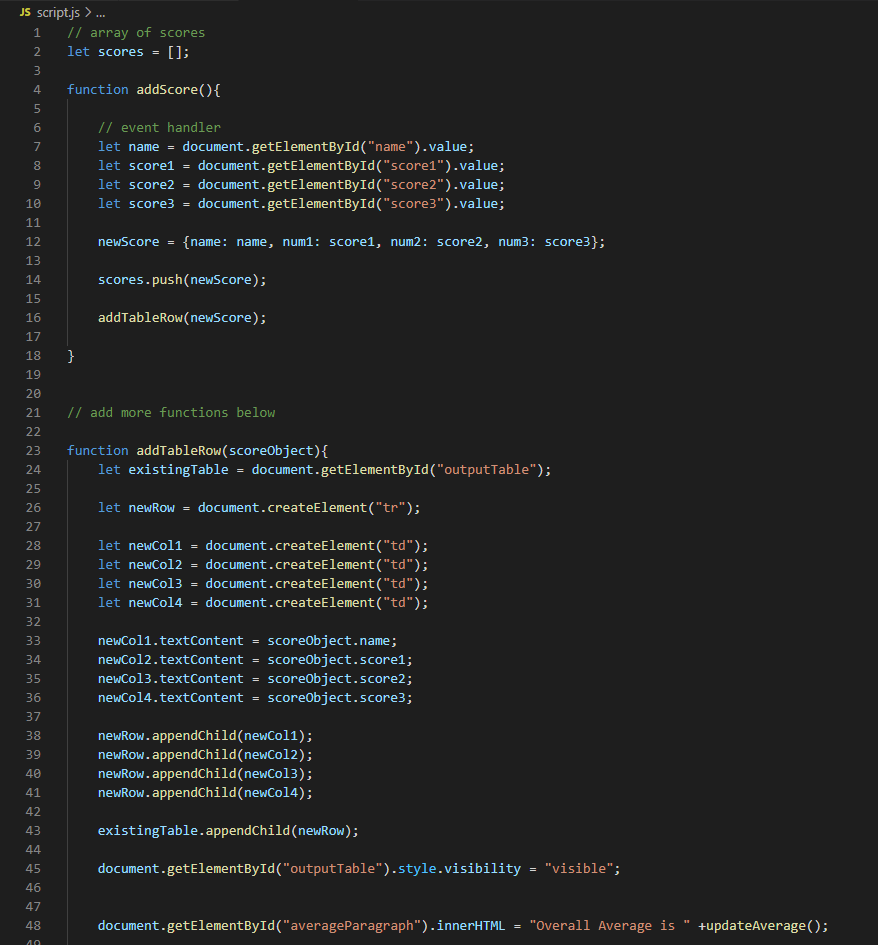Click the "visible" string on line 45

point(578,868)
